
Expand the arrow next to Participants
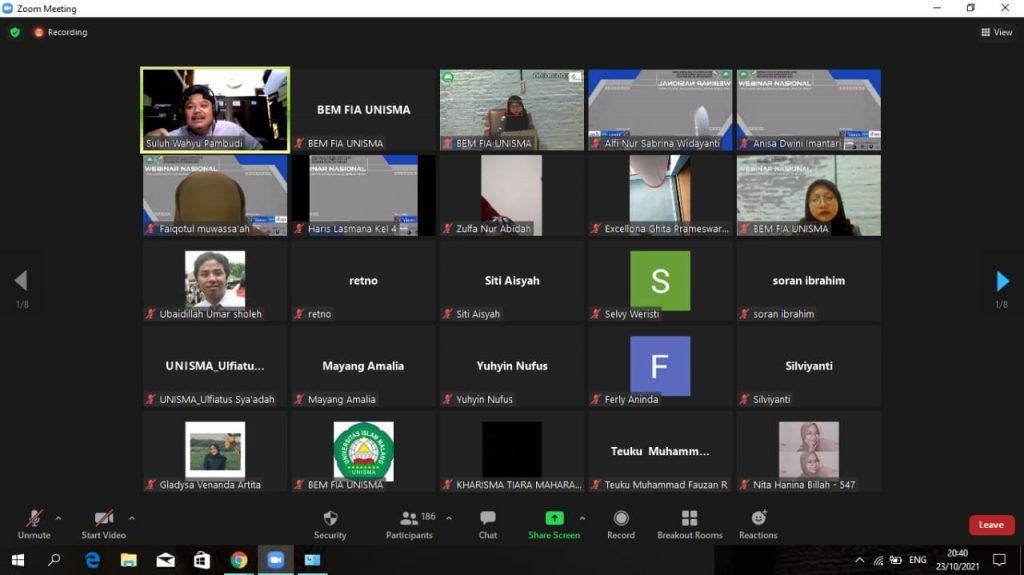point(449,518)
